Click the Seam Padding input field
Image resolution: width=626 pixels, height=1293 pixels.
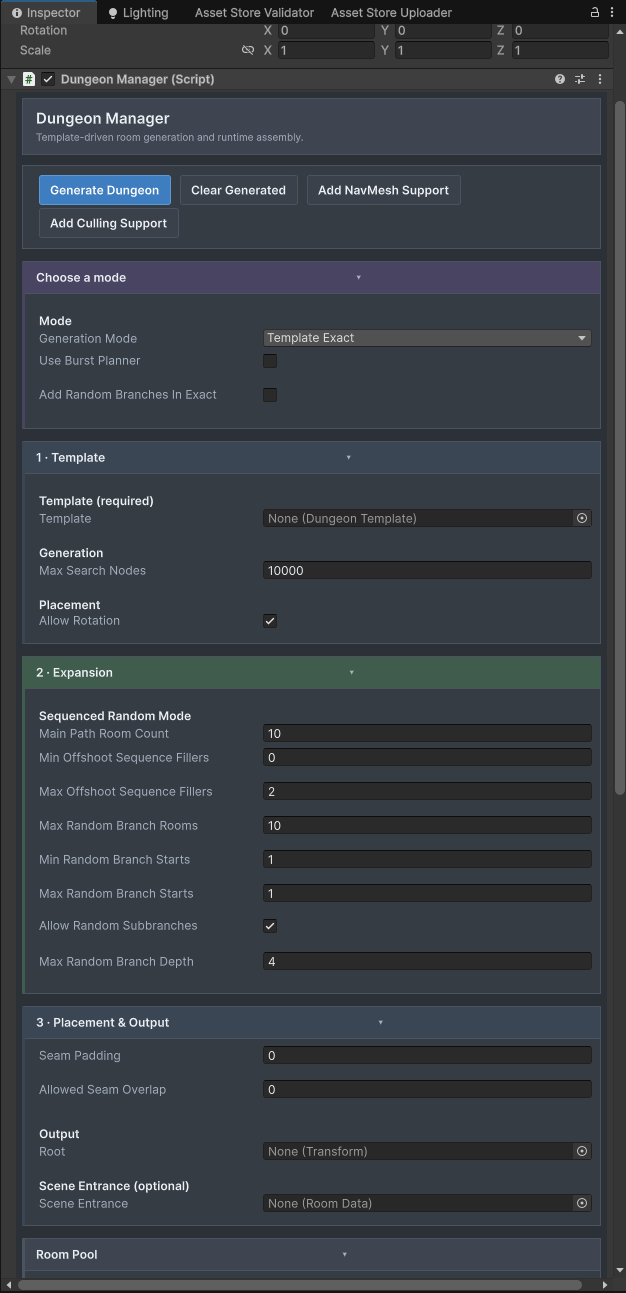pyautogui.click(x=427, y=1055)
